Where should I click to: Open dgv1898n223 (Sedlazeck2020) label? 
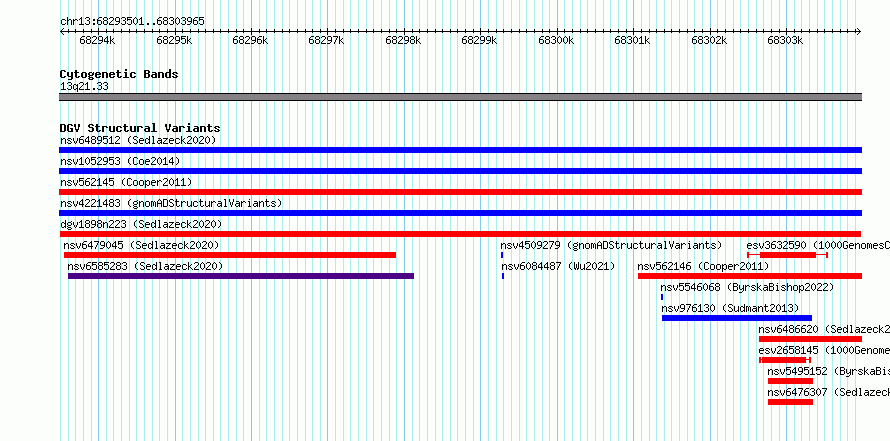[x=141, y=224]
